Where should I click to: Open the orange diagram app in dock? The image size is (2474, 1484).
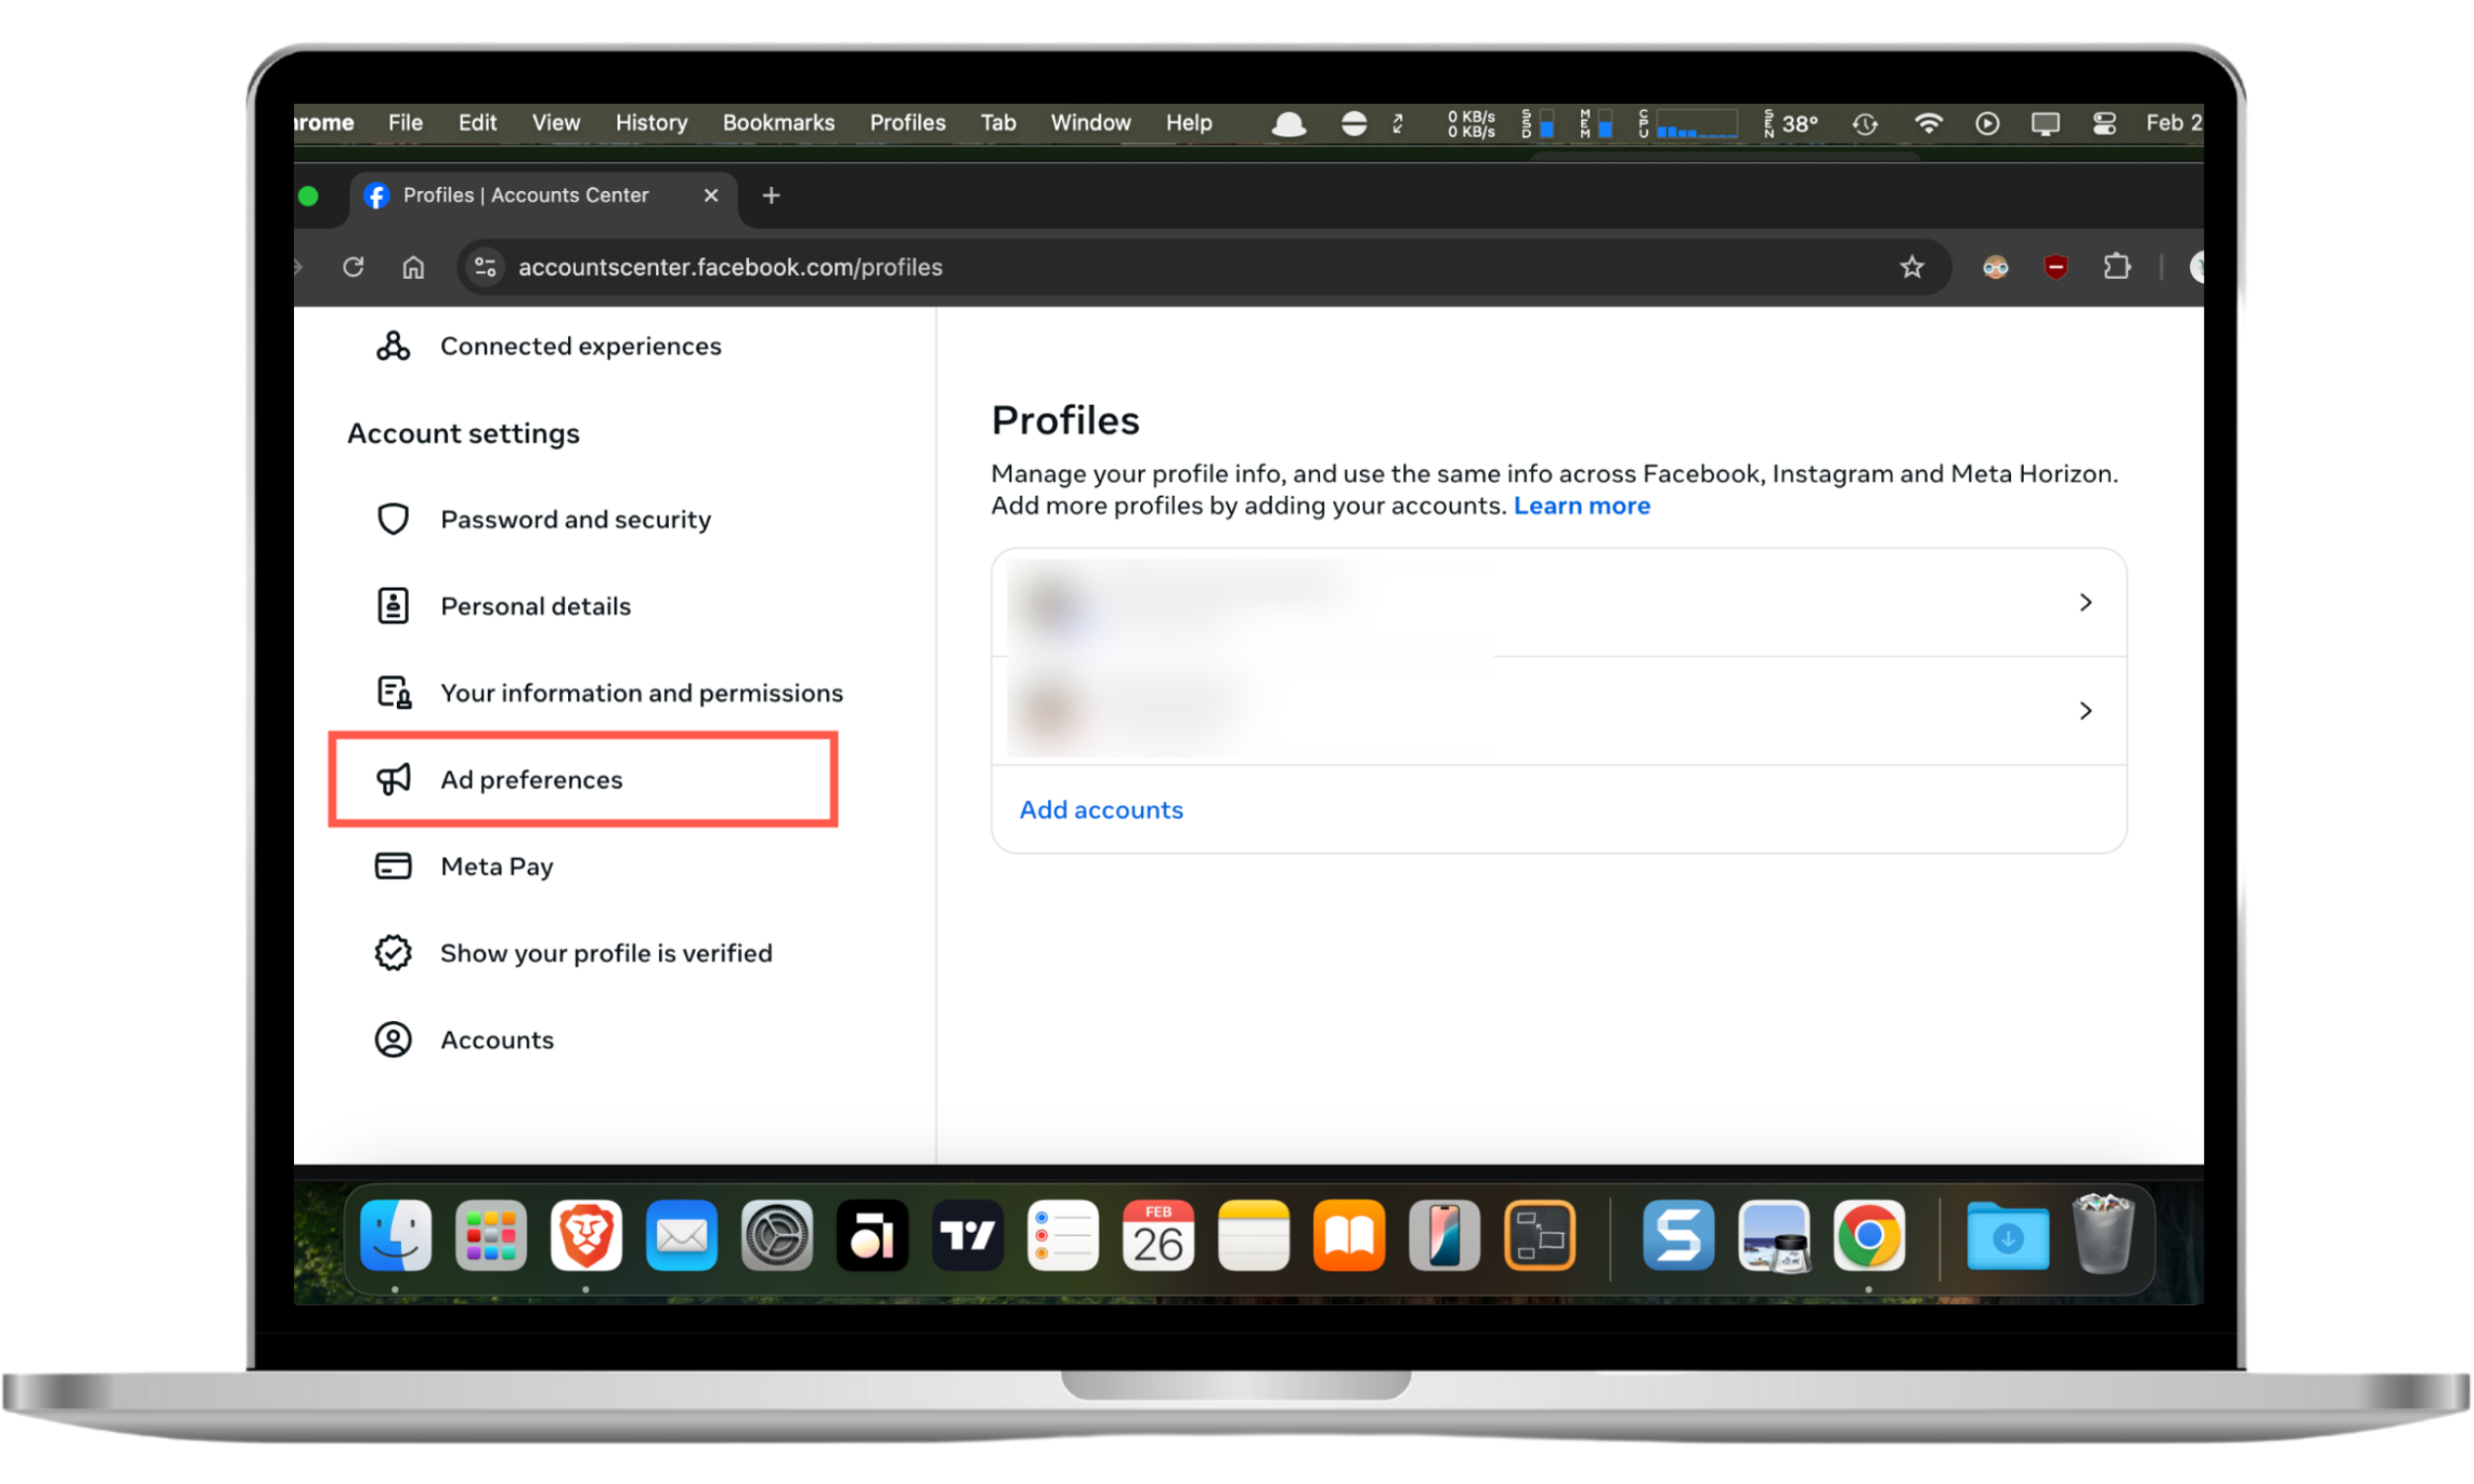tap(1540, 1237)
